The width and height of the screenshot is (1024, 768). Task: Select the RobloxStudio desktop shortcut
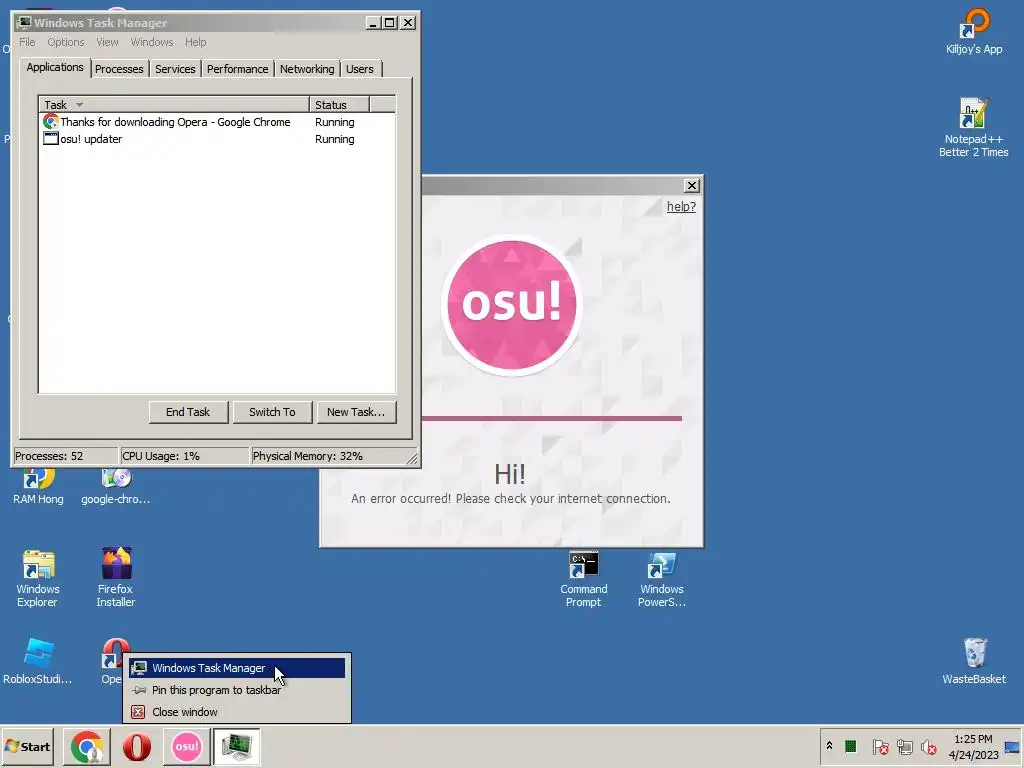(37, 661)
